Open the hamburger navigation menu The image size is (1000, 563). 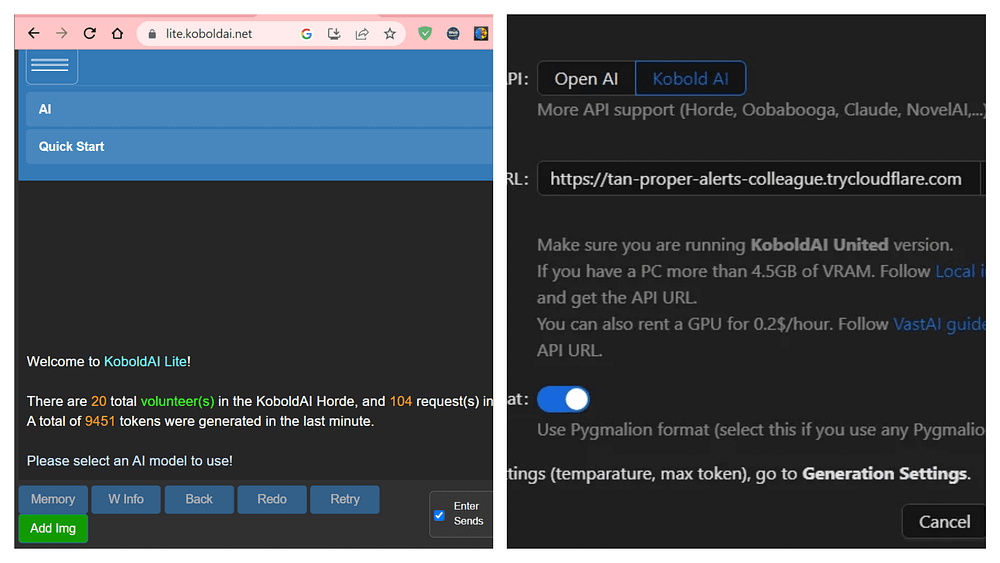pyautogui.click(x=52, y=65)
